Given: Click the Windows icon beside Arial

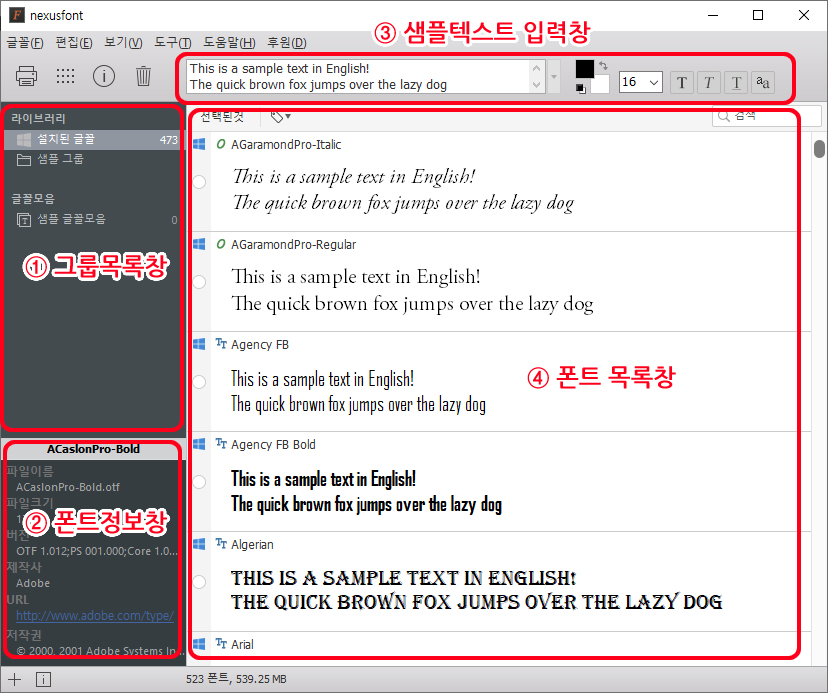Looking at the screenshot, I should pyautogui.click(x=199, y=644).
